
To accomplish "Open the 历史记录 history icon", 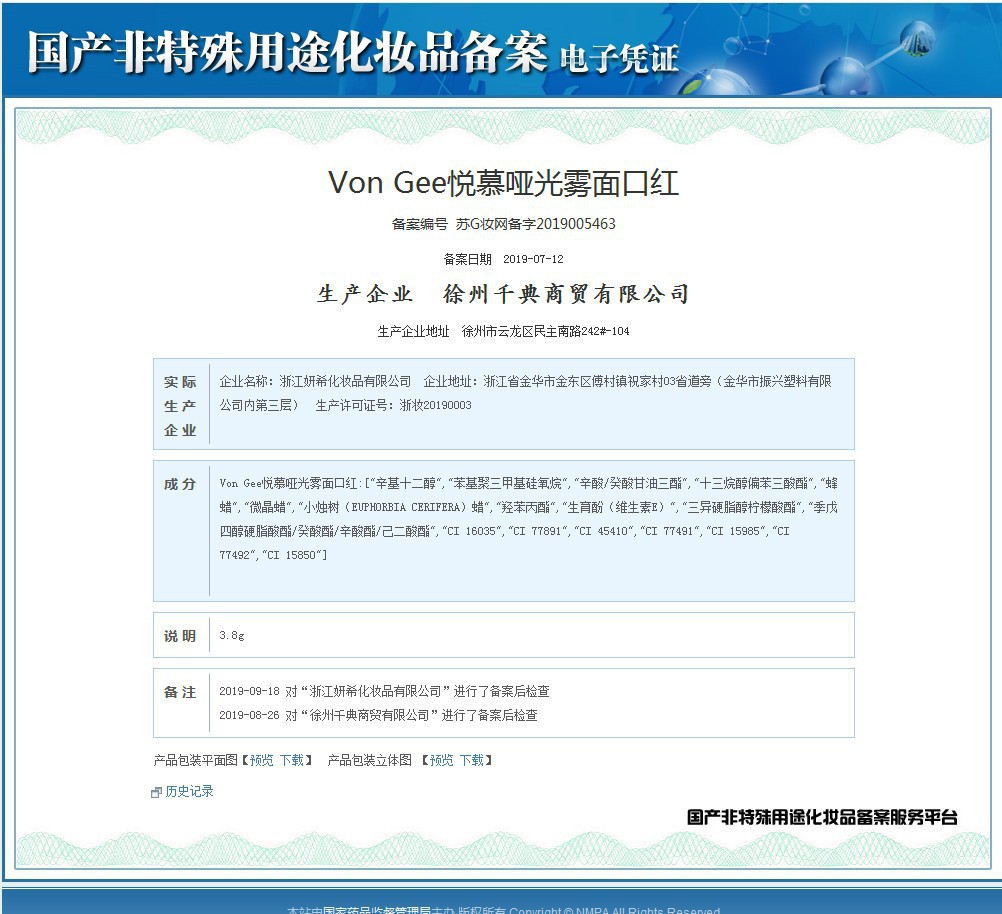I will click(x=156, y=793).
